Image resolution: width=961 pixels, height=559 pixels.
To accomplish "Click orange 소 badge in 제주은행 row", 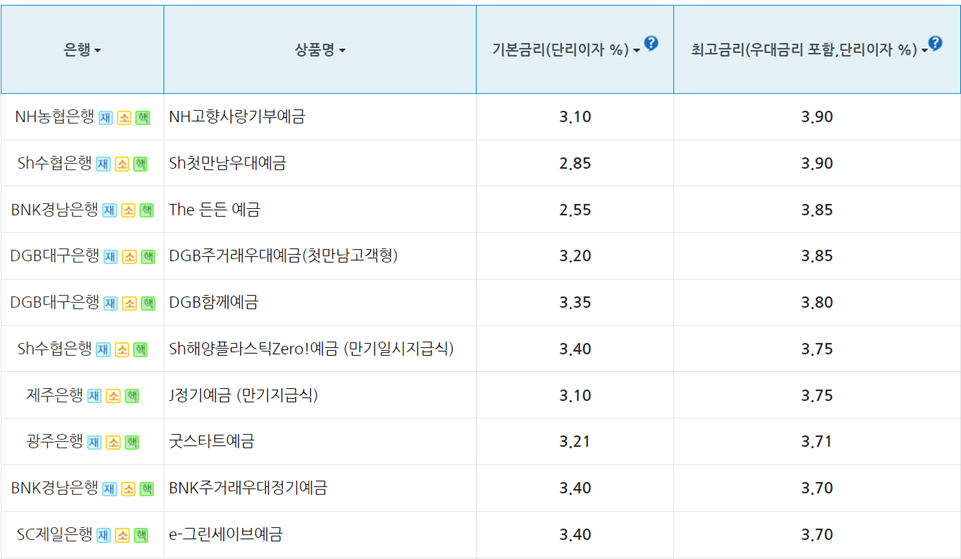I will pyautogui.click(x=113, y=397).
